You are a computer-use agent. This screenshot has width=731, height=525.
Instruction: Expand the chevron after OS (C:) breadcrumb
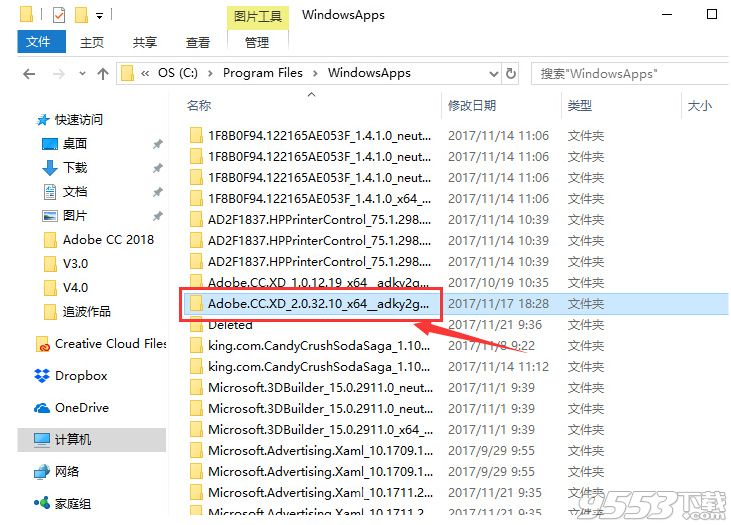click(x=211, y=74)
